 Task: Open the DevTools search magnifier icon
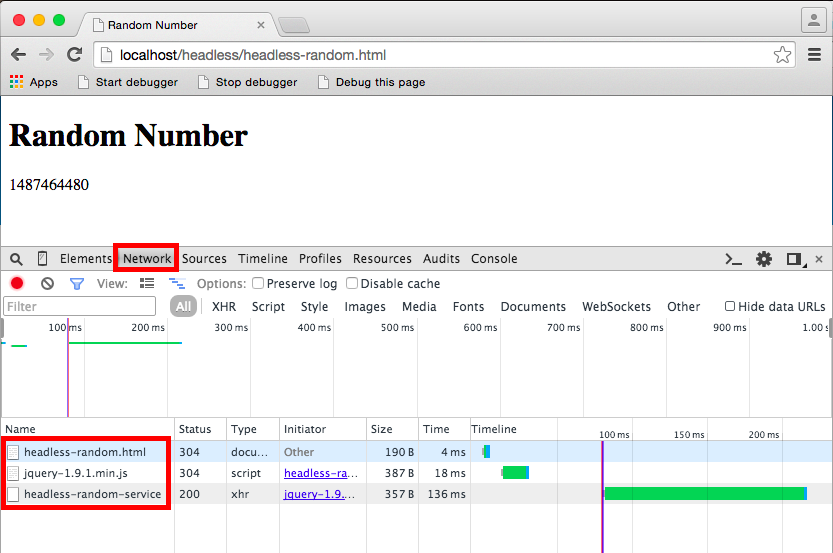[x=16, y=259]
